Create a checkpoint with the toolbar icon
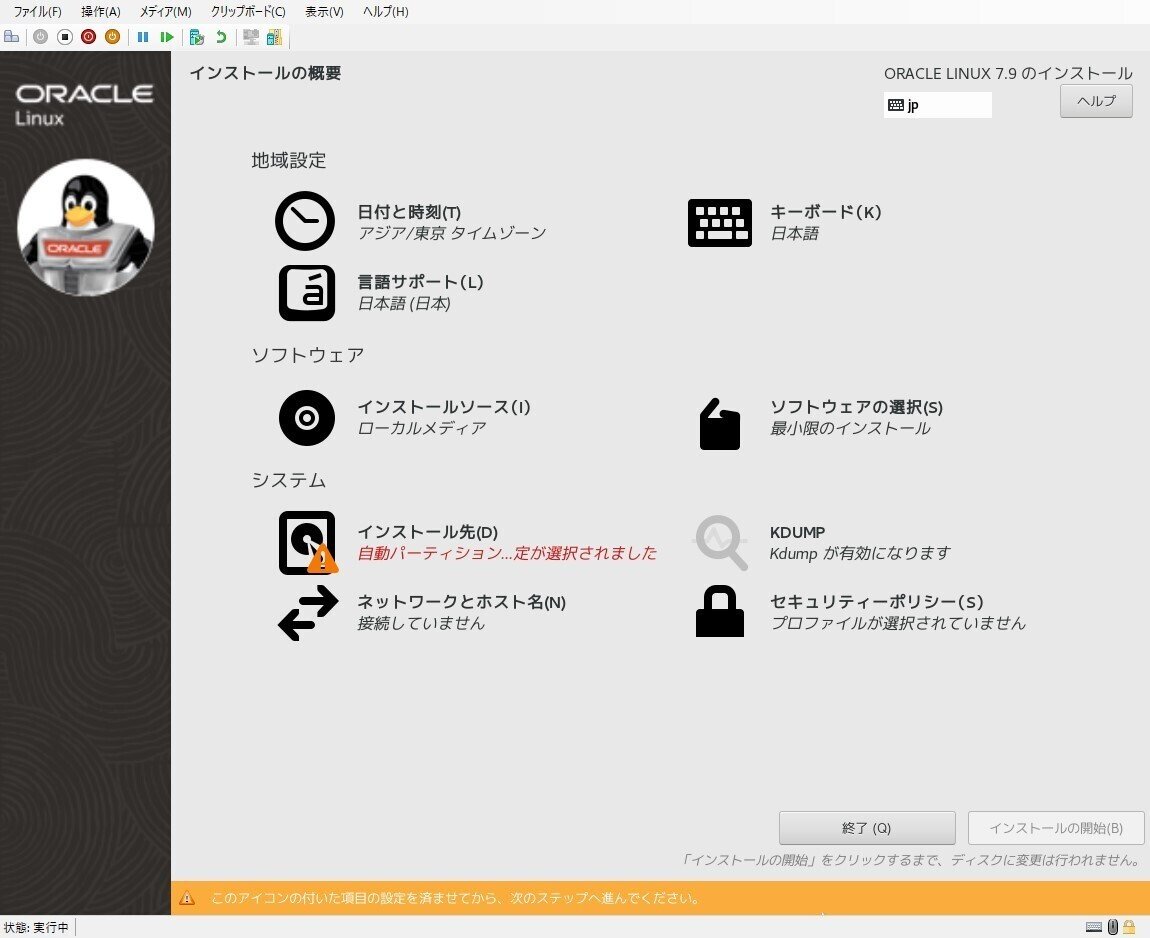 [x=197, y=37]
